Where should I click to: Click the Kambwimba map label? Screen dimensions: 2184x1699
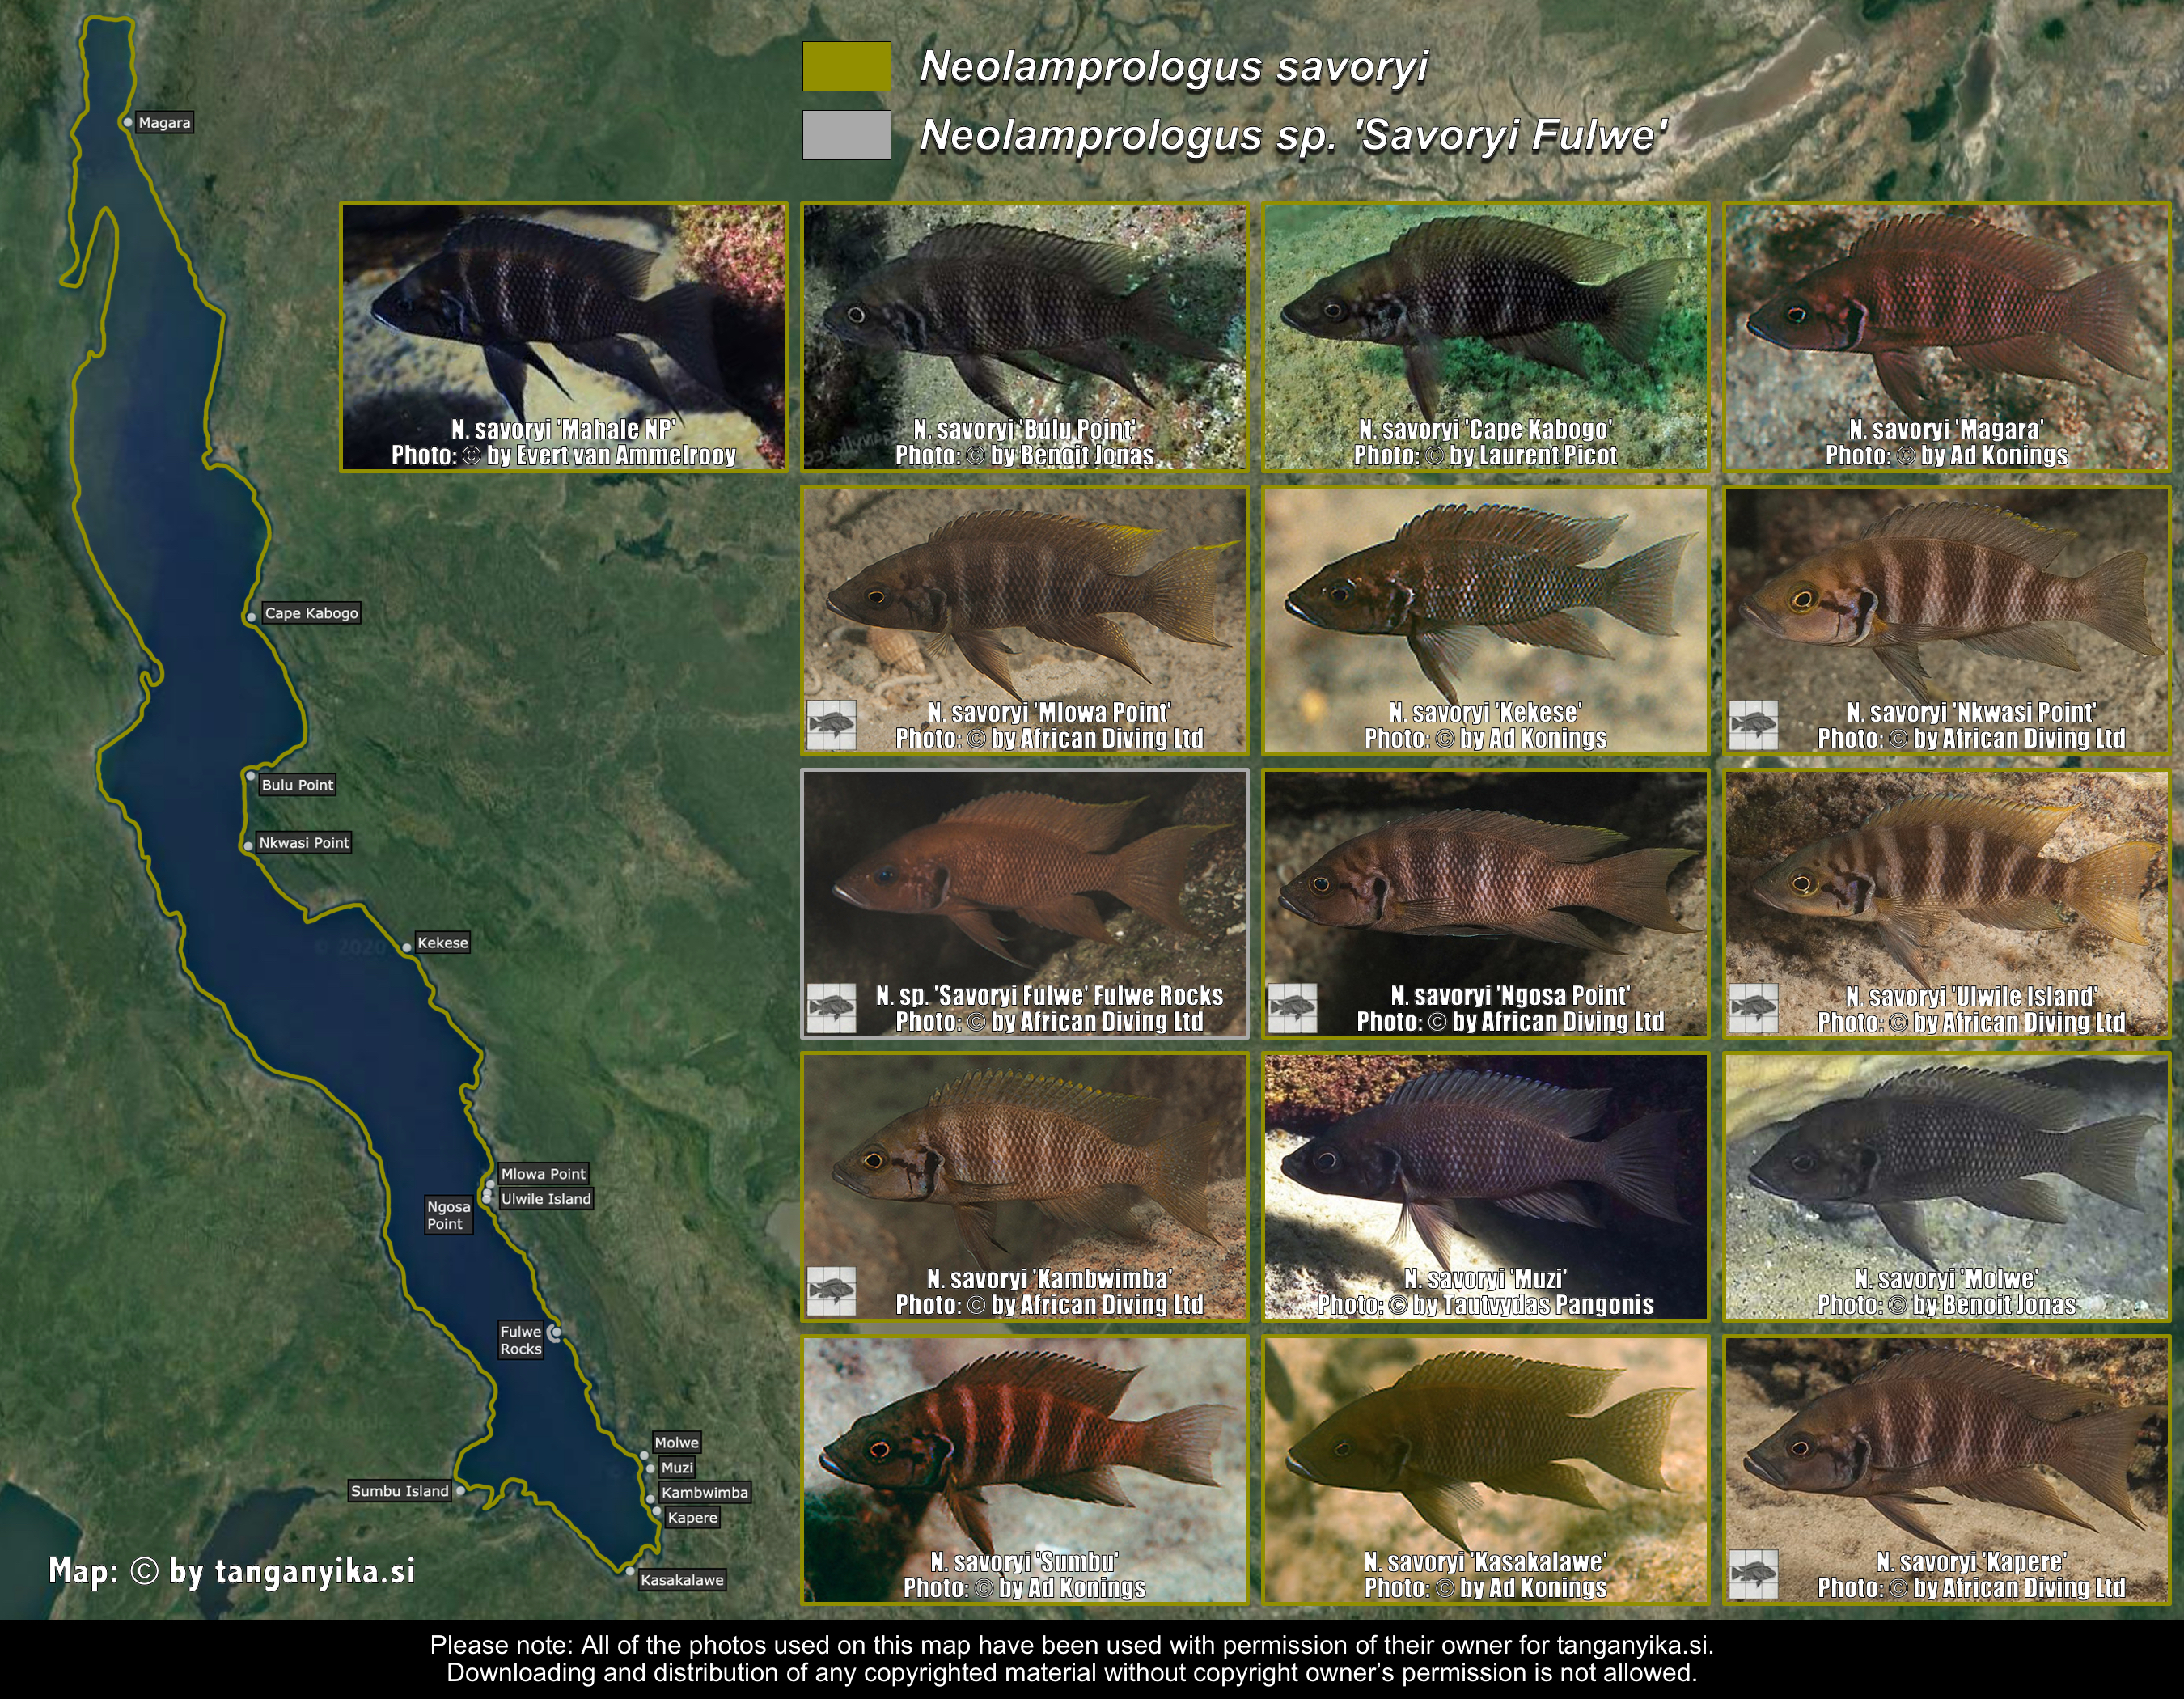point(704,1492)
